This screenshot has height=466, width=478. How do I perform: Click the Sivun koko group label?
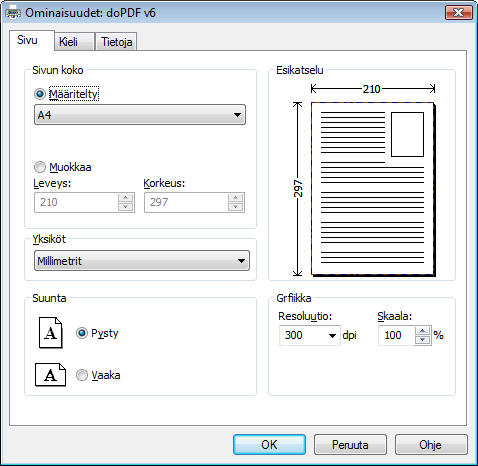click(58, 70)
